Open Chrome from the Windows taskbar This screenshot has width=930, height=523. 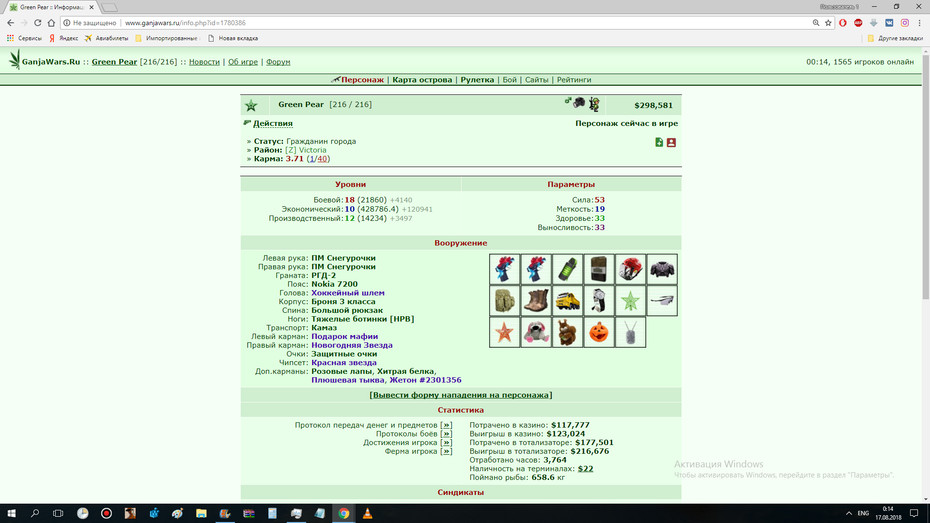point(344,514)
